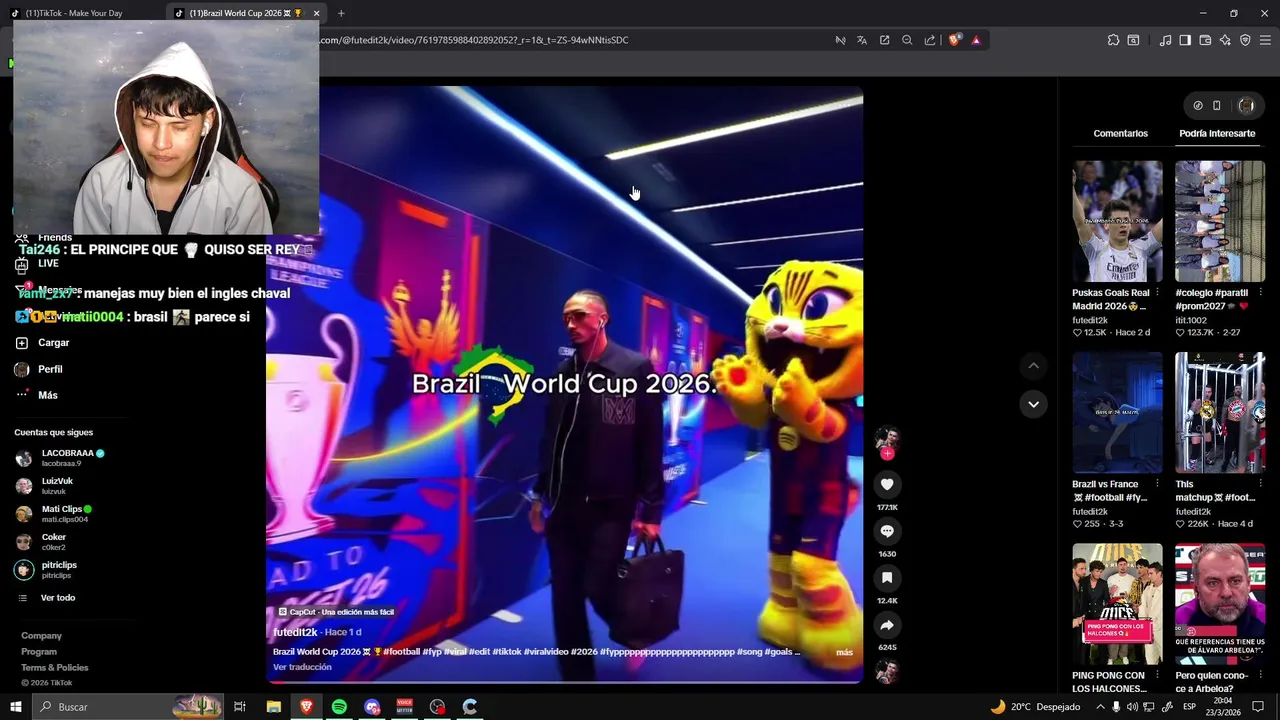Open 'Puskas Goals Real Madrid 2026' thumbnail
This screenshot has height=720, width=1280.
point(1117,221)
